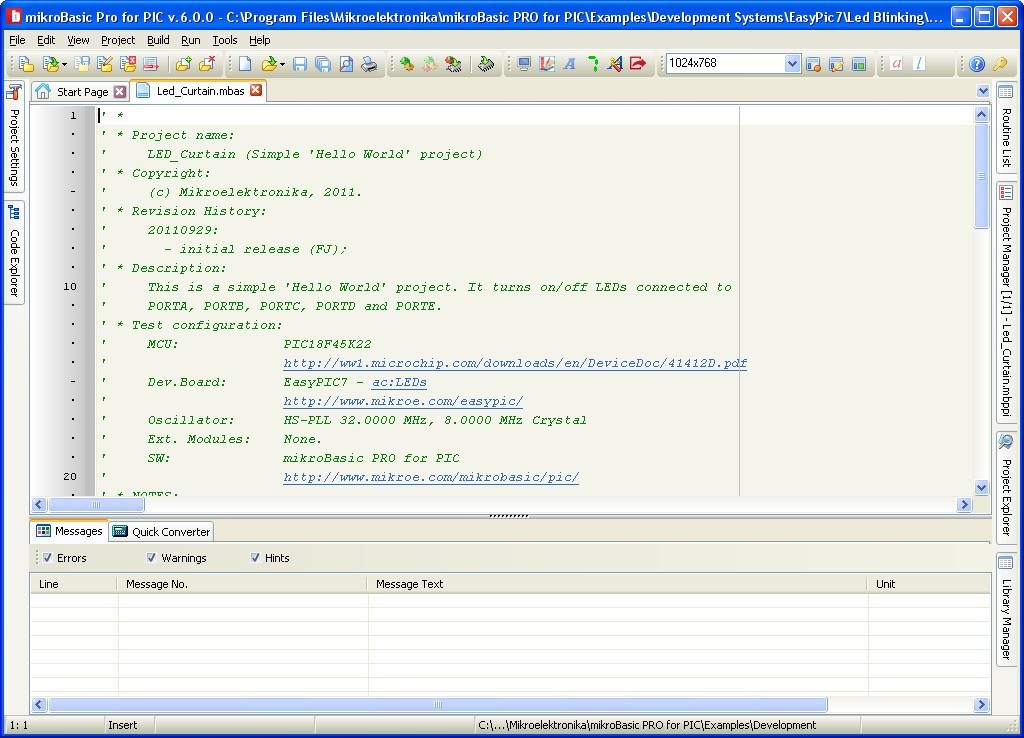Open the terminal monitor icon
The image size is (1024, 738).
point(524,63)
